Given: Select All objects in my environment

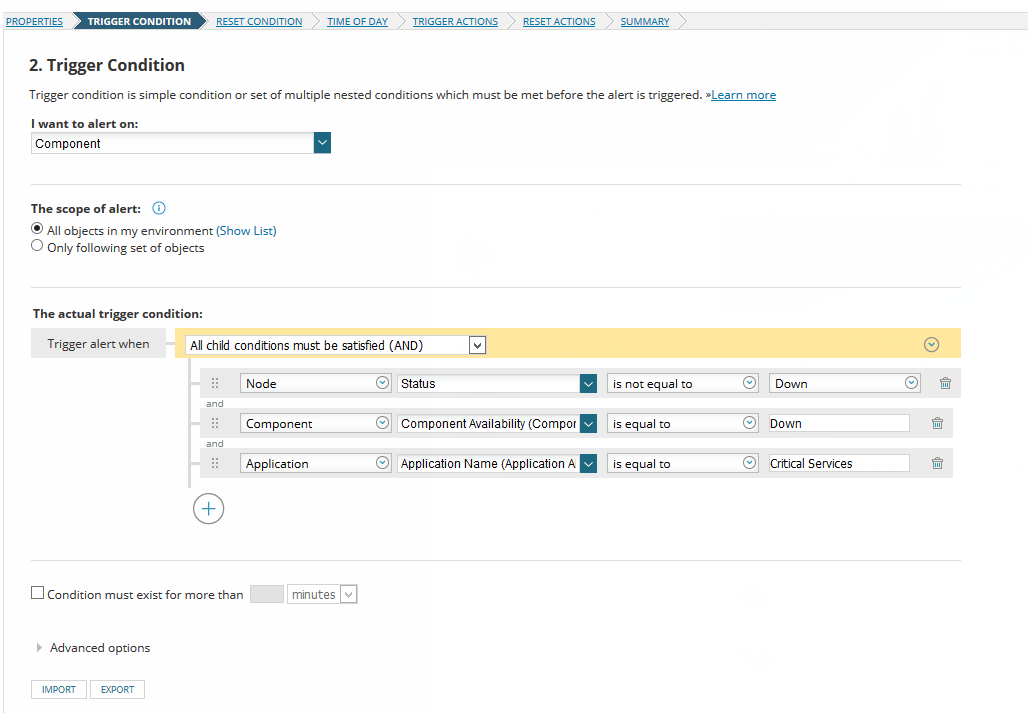Looking at the screenshot, I should pyautogui.click(x=37, y=229).
